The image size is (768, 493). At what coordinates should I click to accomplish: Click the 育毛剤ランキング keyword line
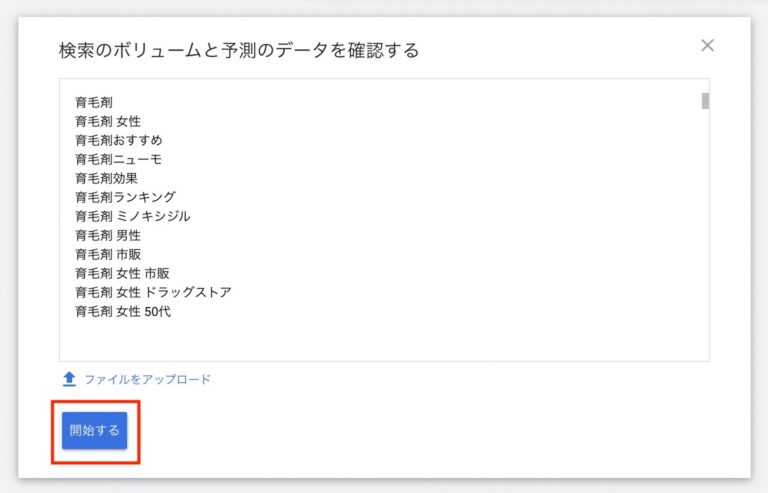coord(125,197)
